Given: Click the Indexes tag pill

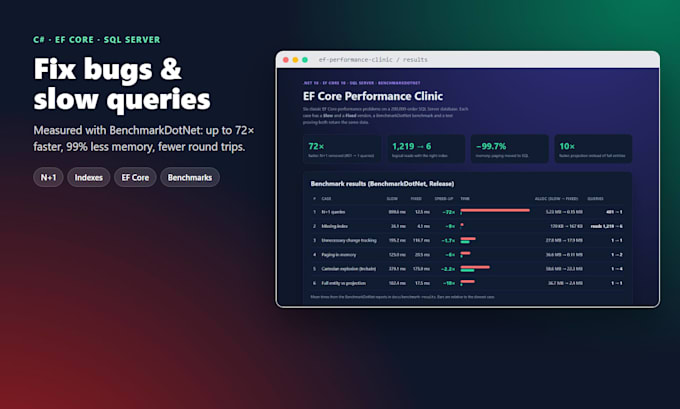Looking at the screenshot, I should click(88, 177).
